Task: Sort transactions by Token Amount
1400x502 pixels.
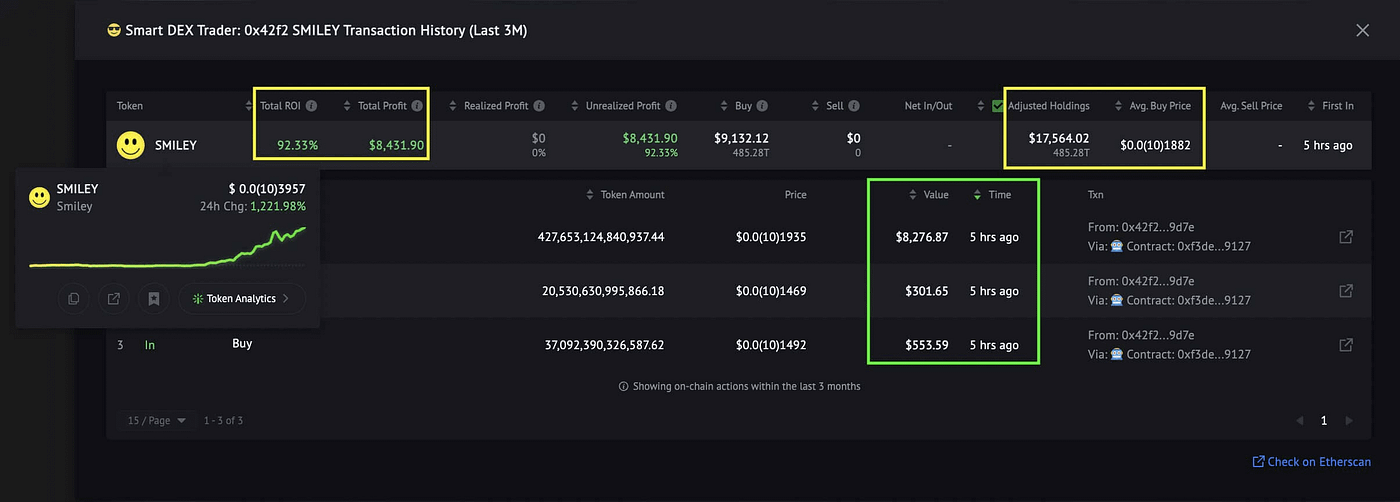Action: [590, 195]
